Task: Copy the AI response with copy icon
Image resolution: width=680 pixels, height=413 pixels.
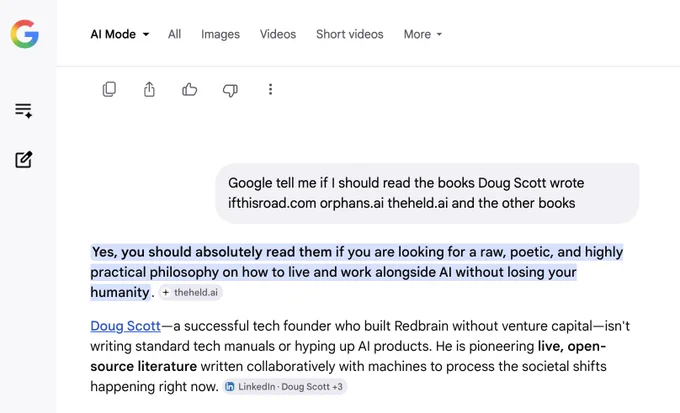Action: pos(109,89)
